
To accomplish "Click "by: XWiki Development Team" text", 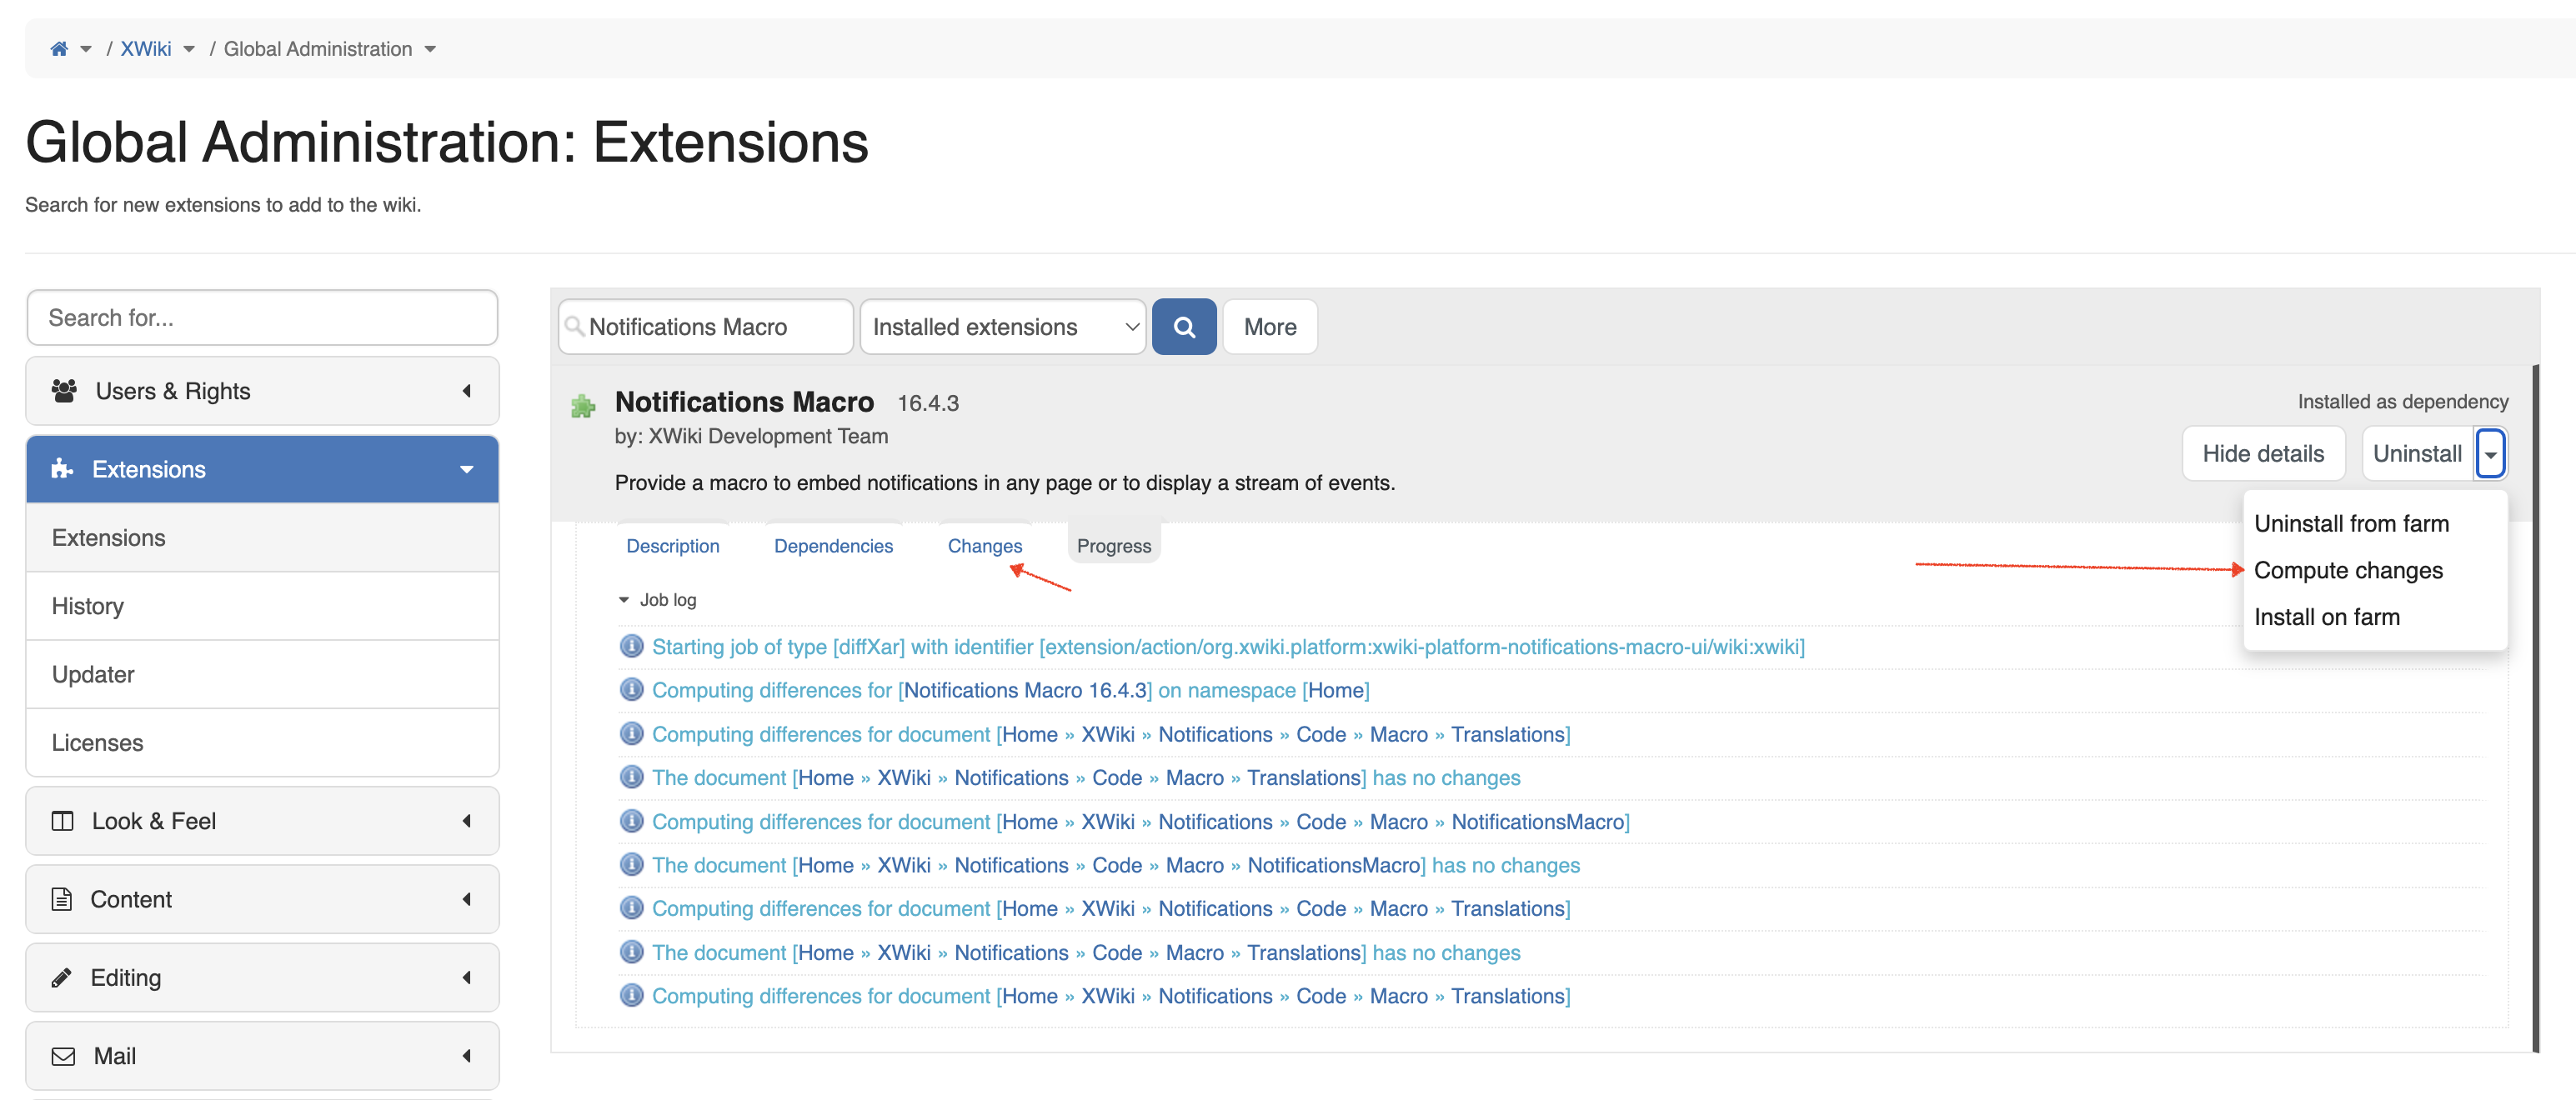I will pos(751,436).
